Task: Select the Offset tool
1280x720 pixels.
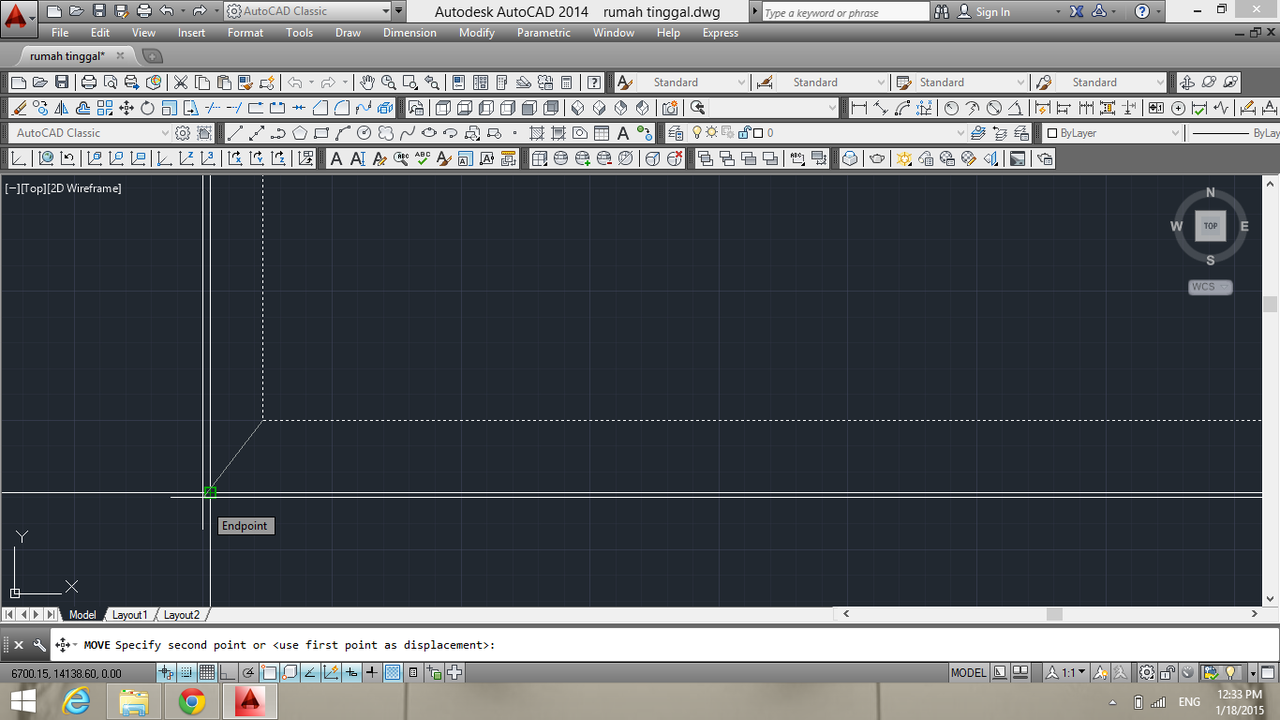Action: click(83, 108)
